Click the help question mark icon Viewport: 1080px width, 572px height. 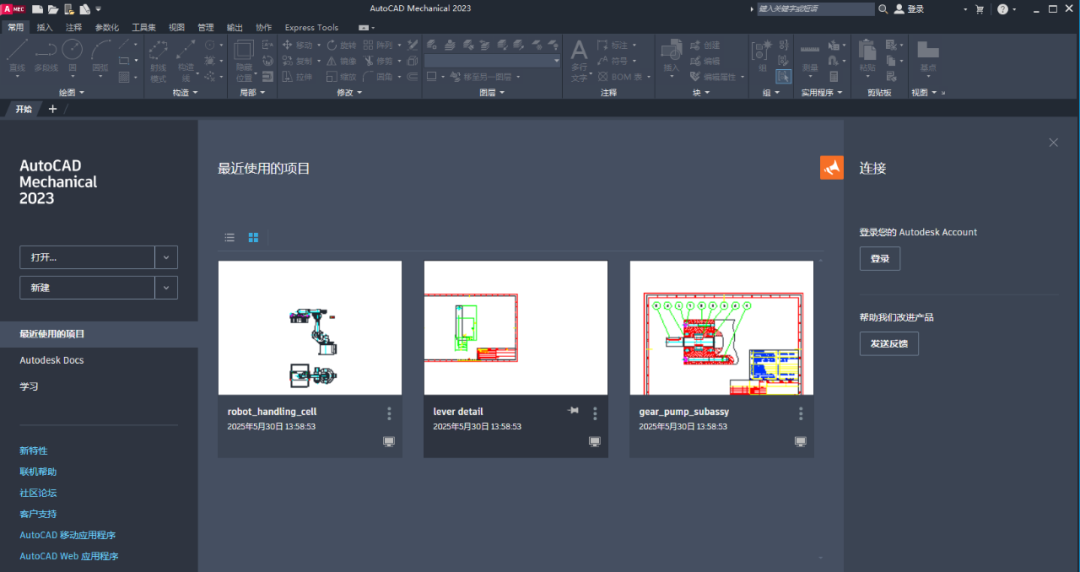coord(1002,9)
